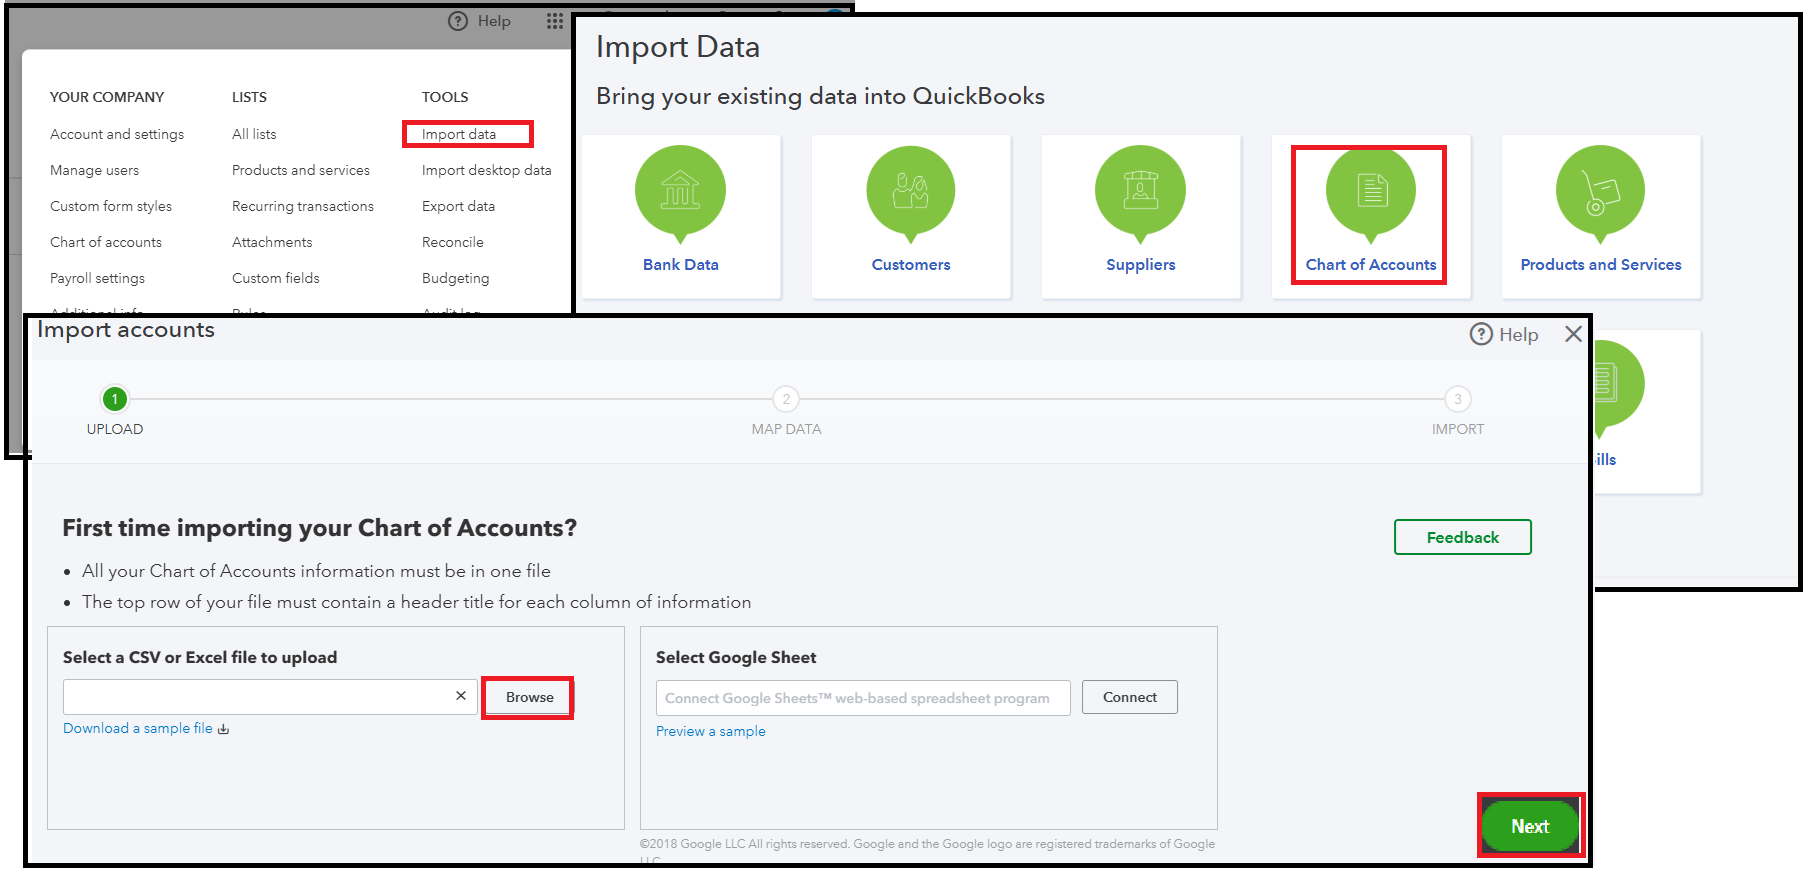Go to step 3 Import marker
This screenshot has width=1809, height=871.
pos(1458,399)
